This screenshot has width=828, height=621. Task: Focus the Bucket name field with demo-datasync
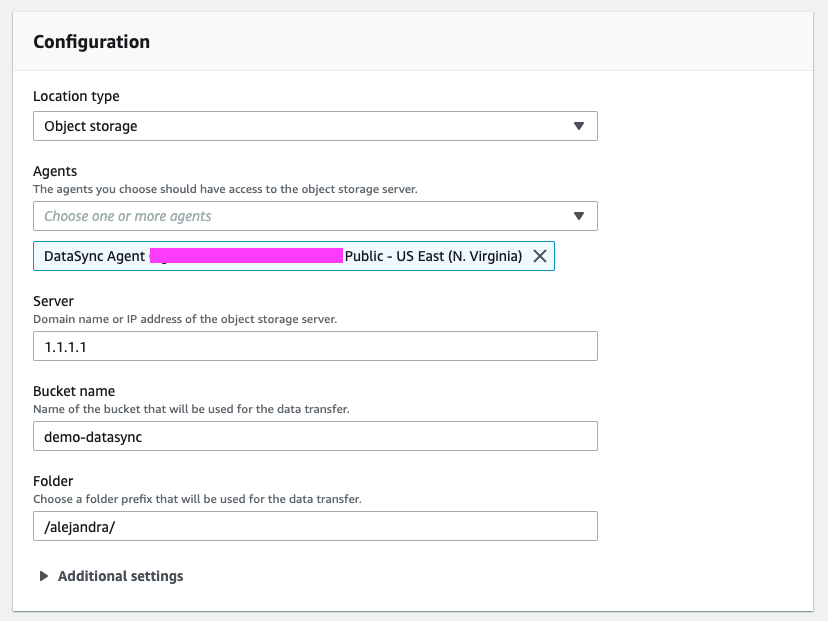[x=315, y=436]
